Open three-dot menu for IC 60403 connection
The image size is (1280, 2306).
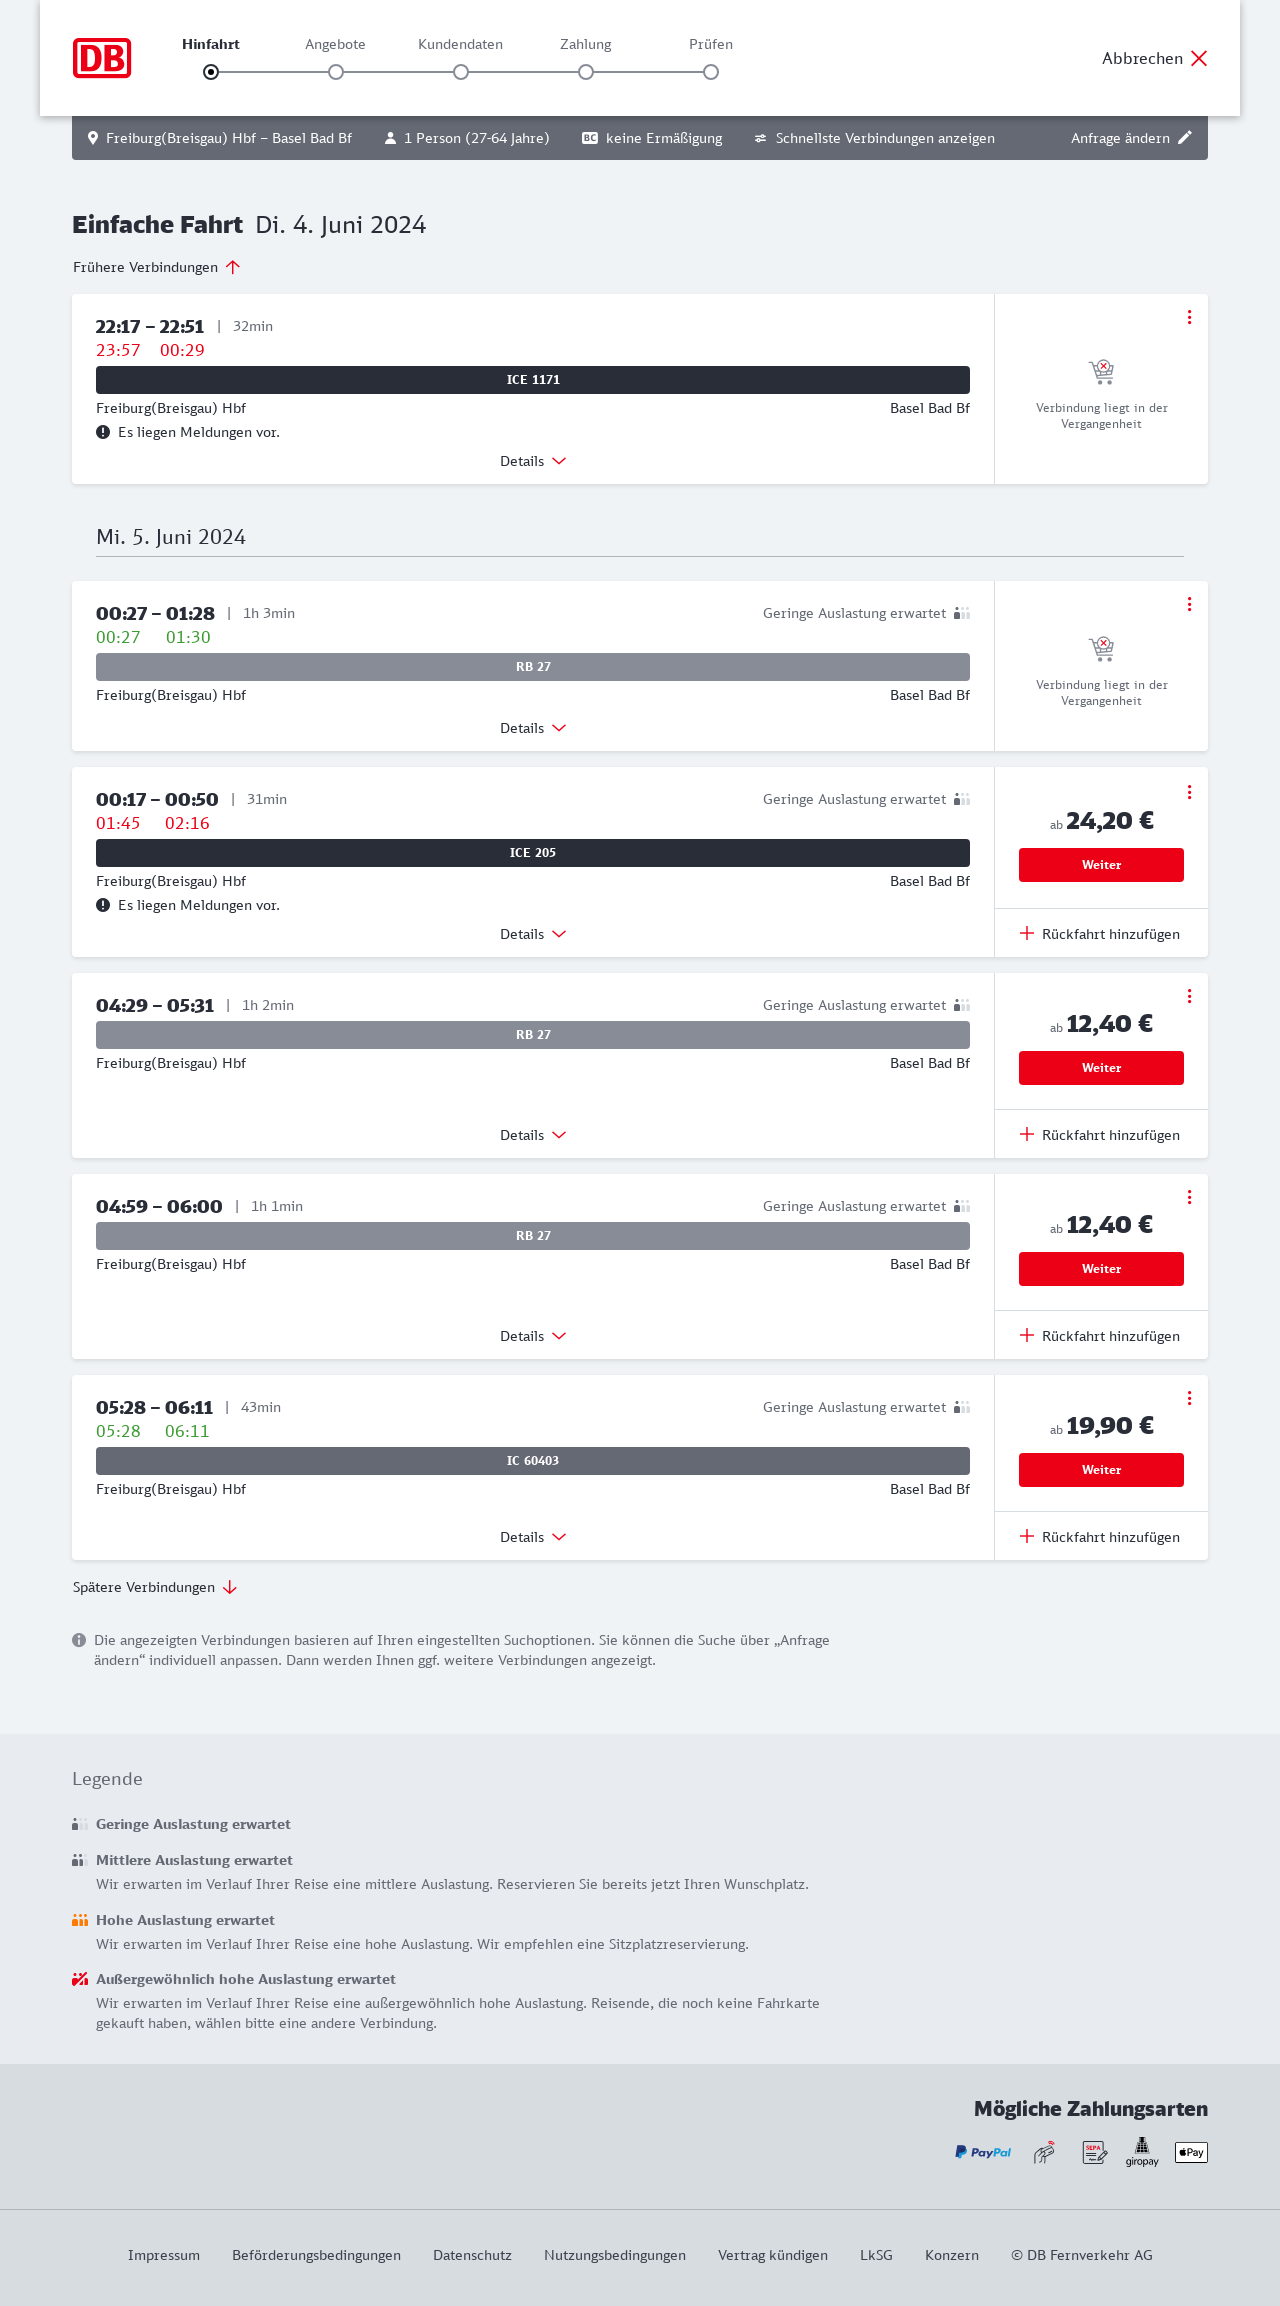1189,1398
